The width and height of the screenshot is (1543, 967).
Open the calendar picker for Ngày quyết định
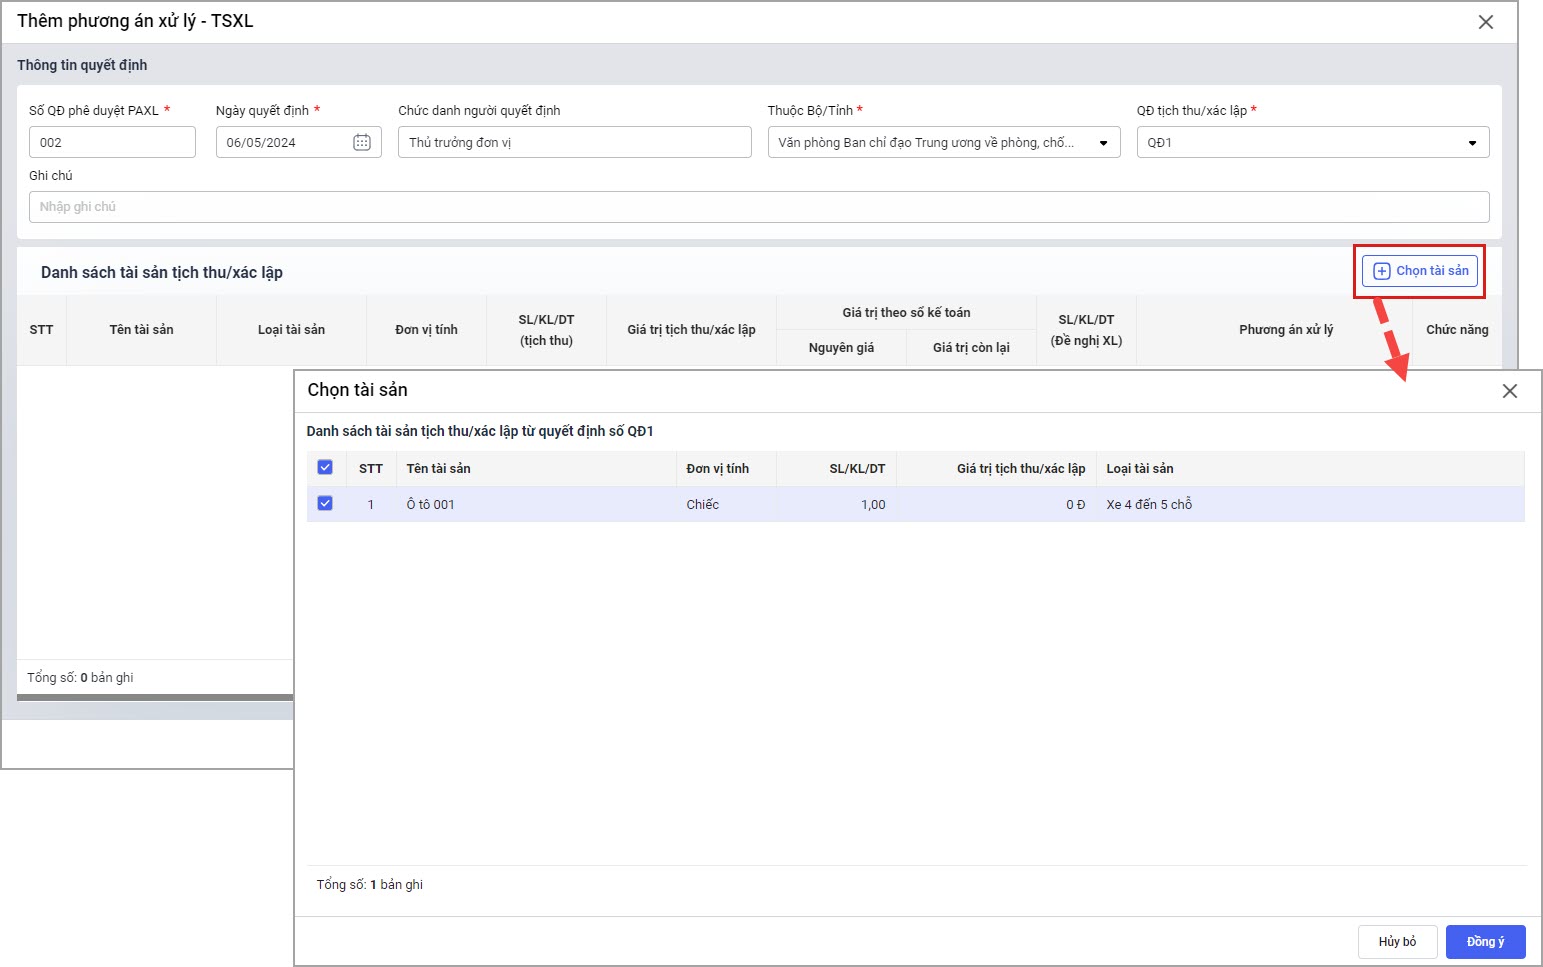pyautogui.click(x=362, y=142)
